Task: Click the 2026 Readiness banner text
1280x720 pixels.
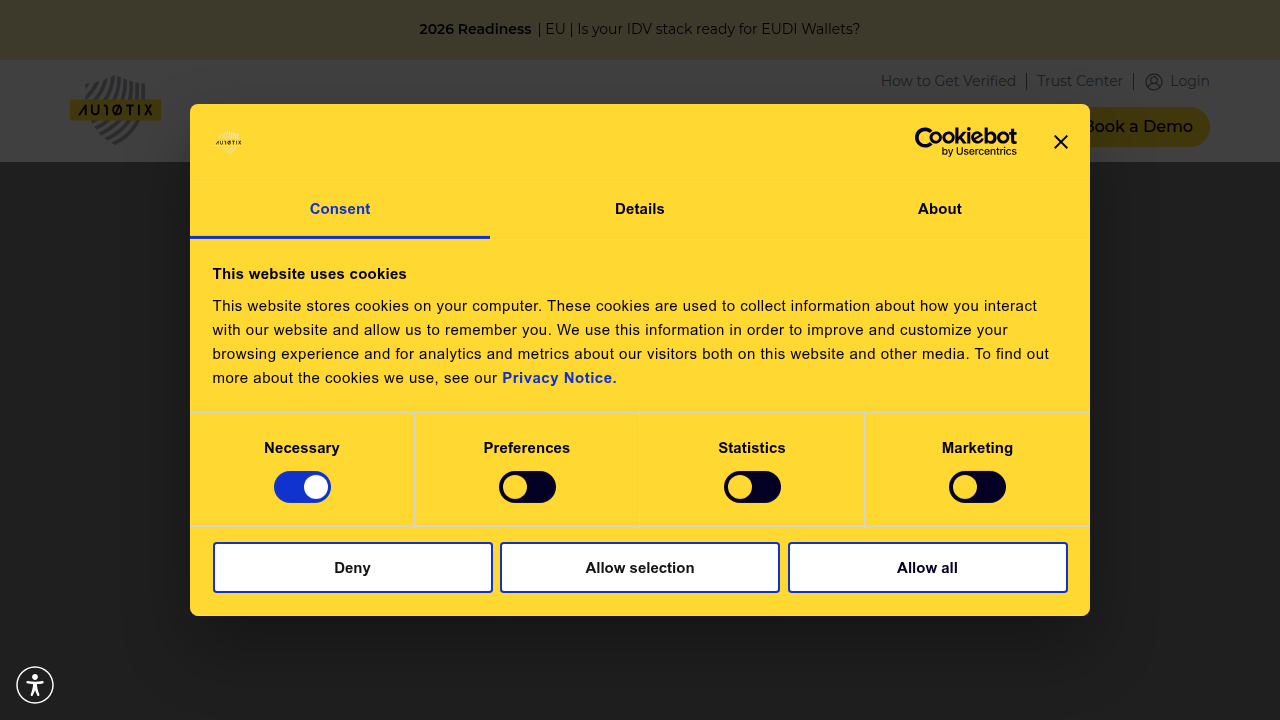Action: pos(475,29)
